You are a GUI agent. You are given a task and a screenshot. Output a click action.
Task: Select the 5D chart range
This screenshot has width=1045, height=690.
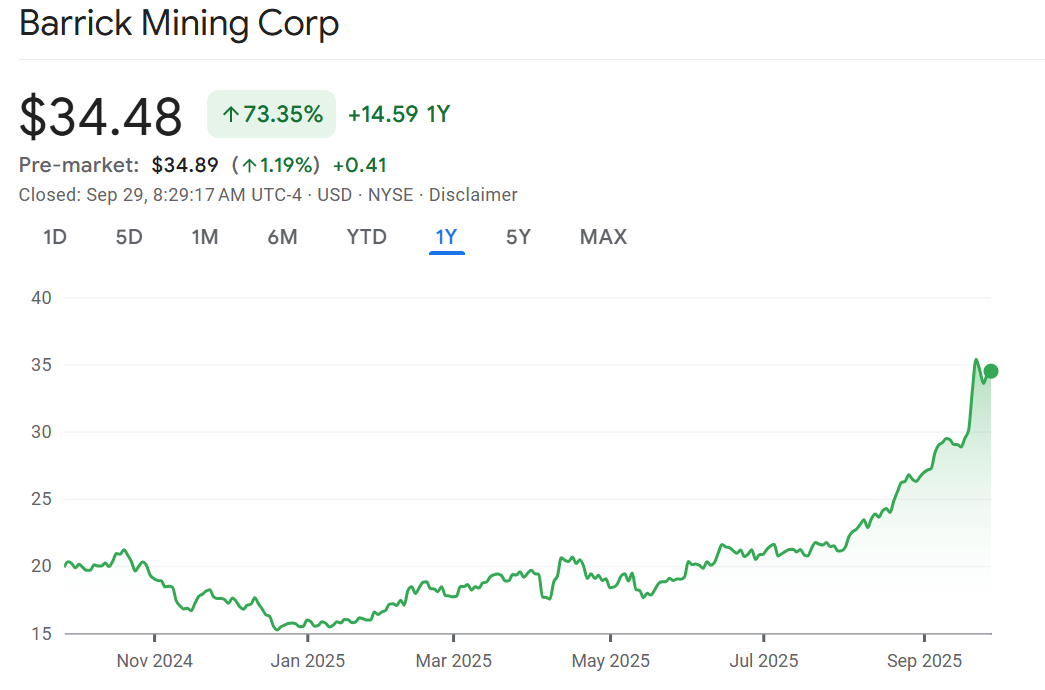pos(129,237)
